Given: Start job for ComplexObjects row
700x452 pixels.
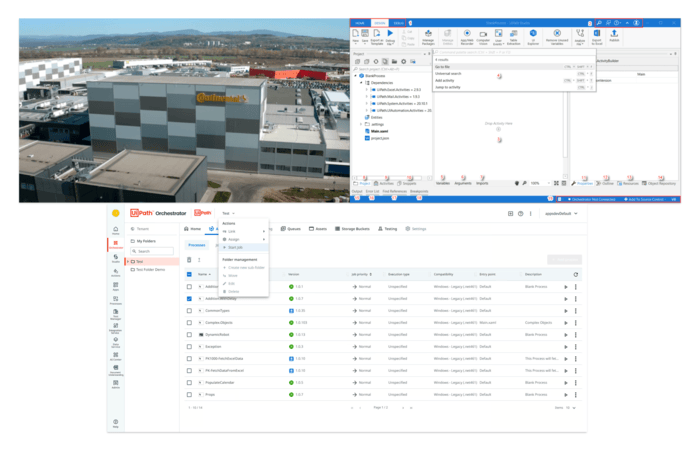Looking at the screenshot, I should pos(566,322).
